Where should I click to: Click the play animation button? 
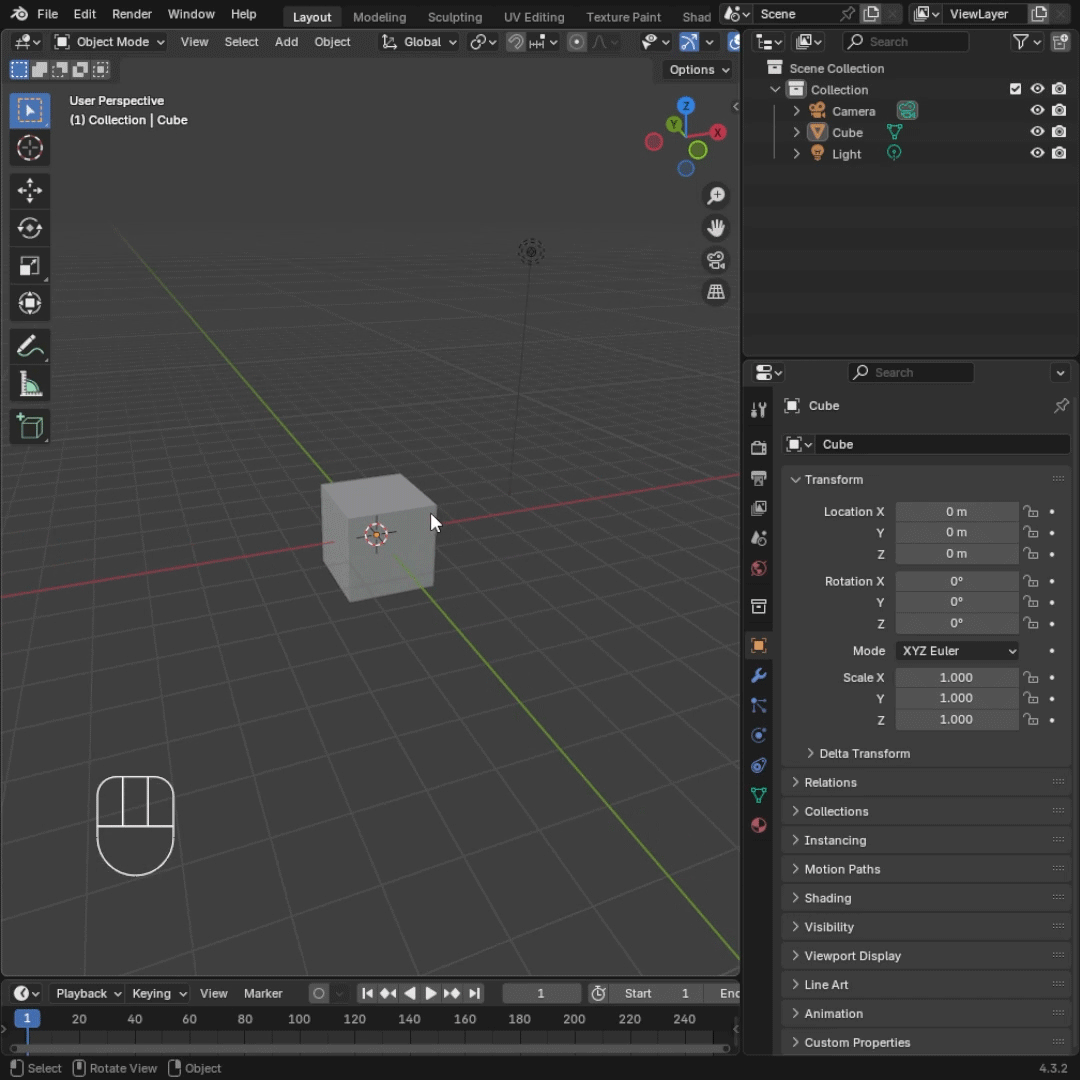tap(431, 993)
